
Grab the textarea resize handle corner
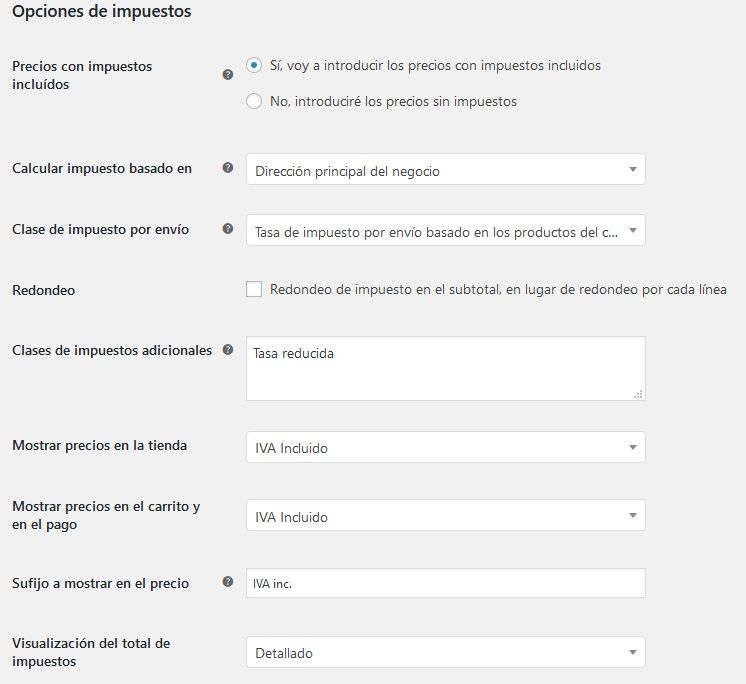point(638,394)
